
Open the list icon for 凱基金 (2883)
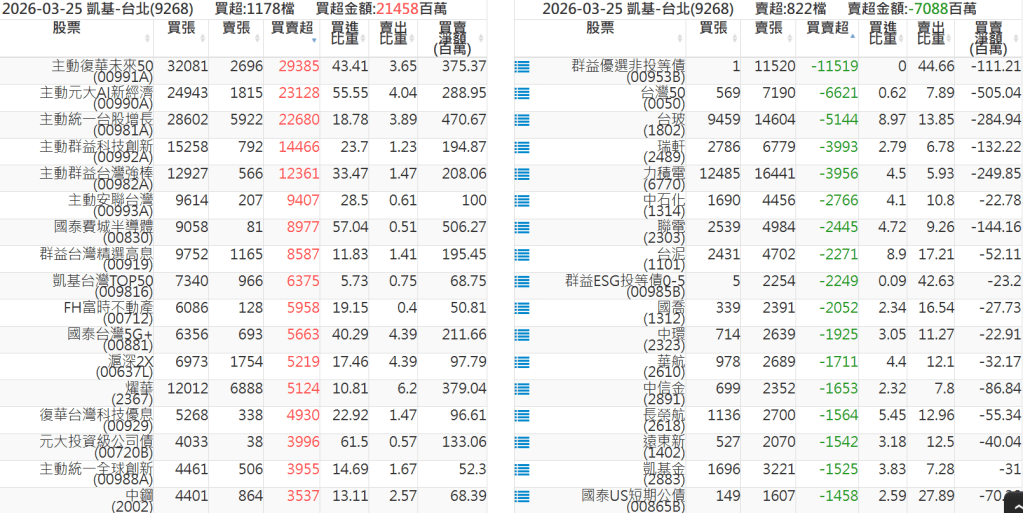(x=521, y=472)
